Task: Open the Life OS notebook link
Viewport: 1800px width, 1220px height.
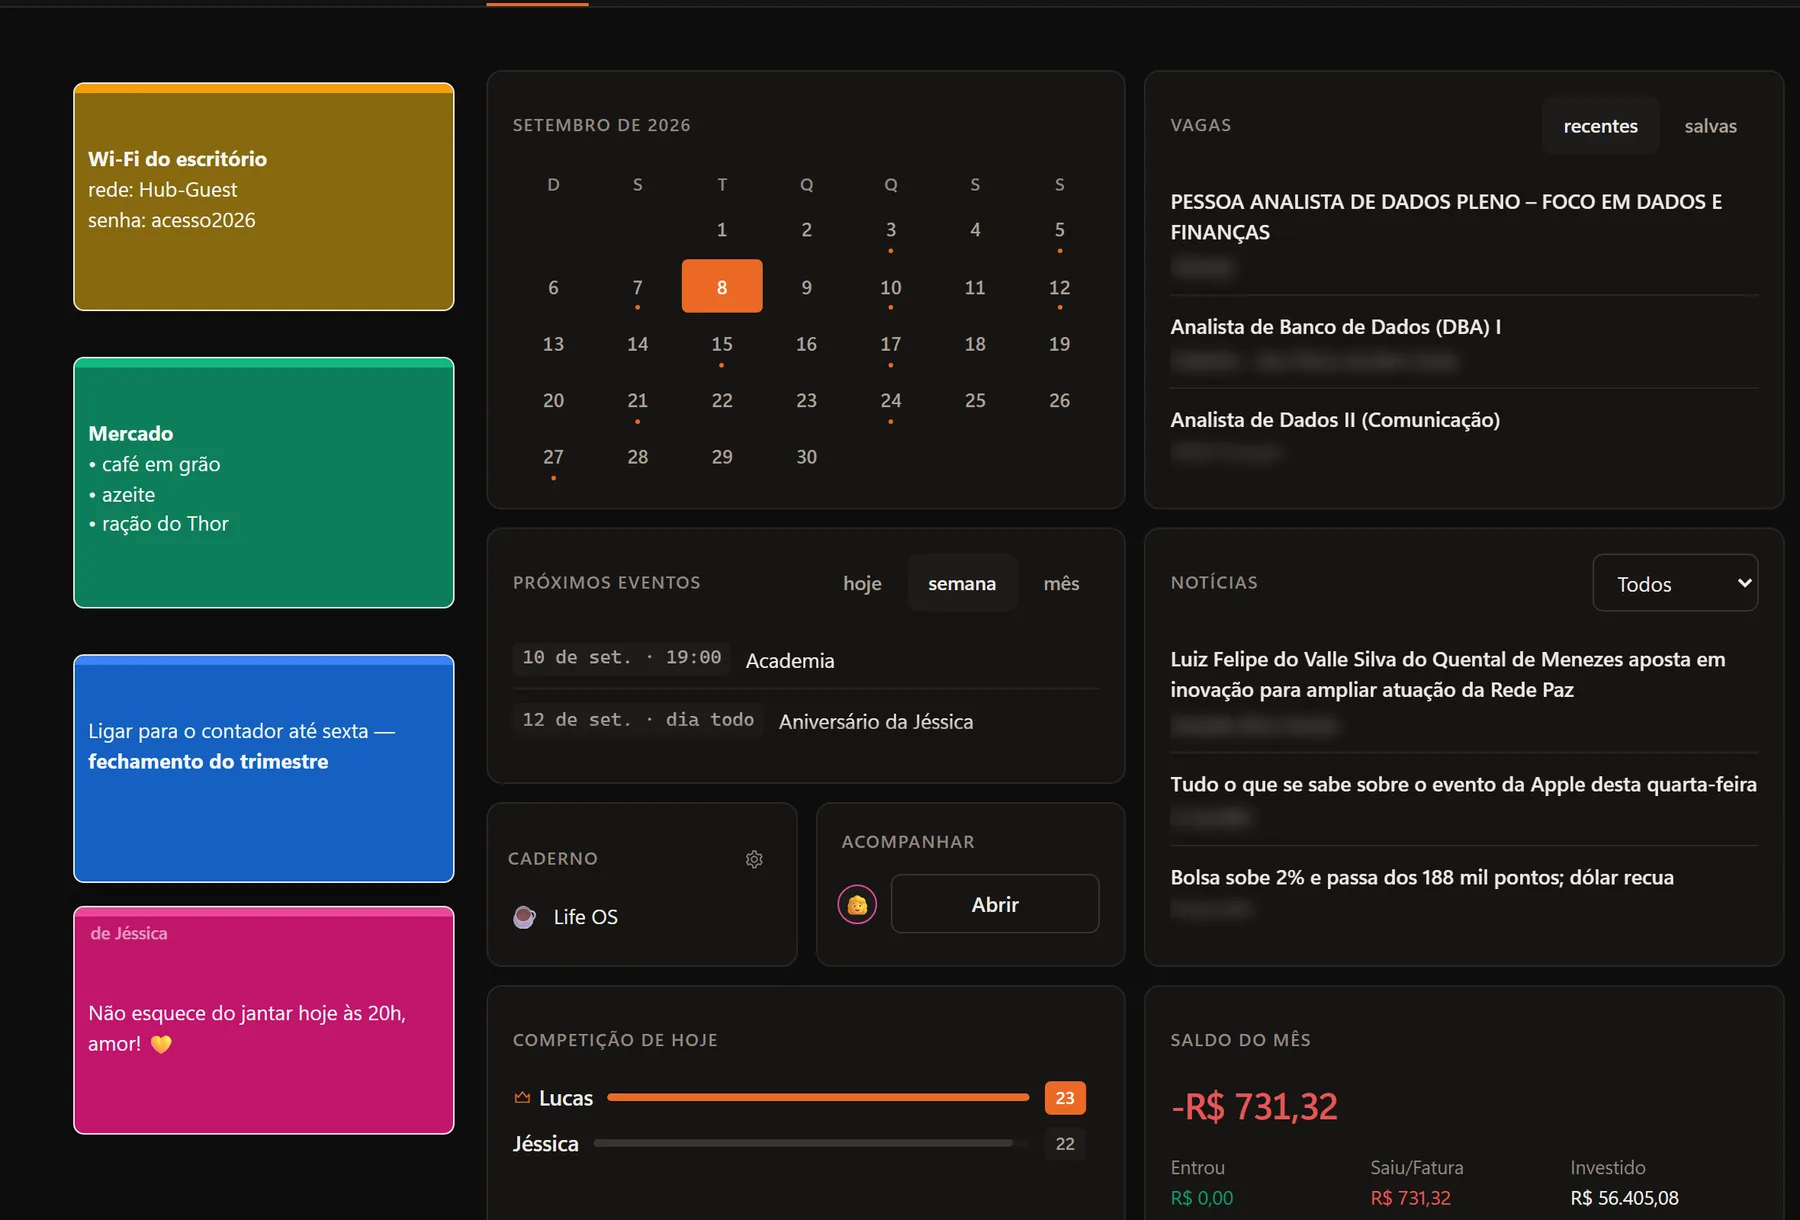Action: point(585,917)
